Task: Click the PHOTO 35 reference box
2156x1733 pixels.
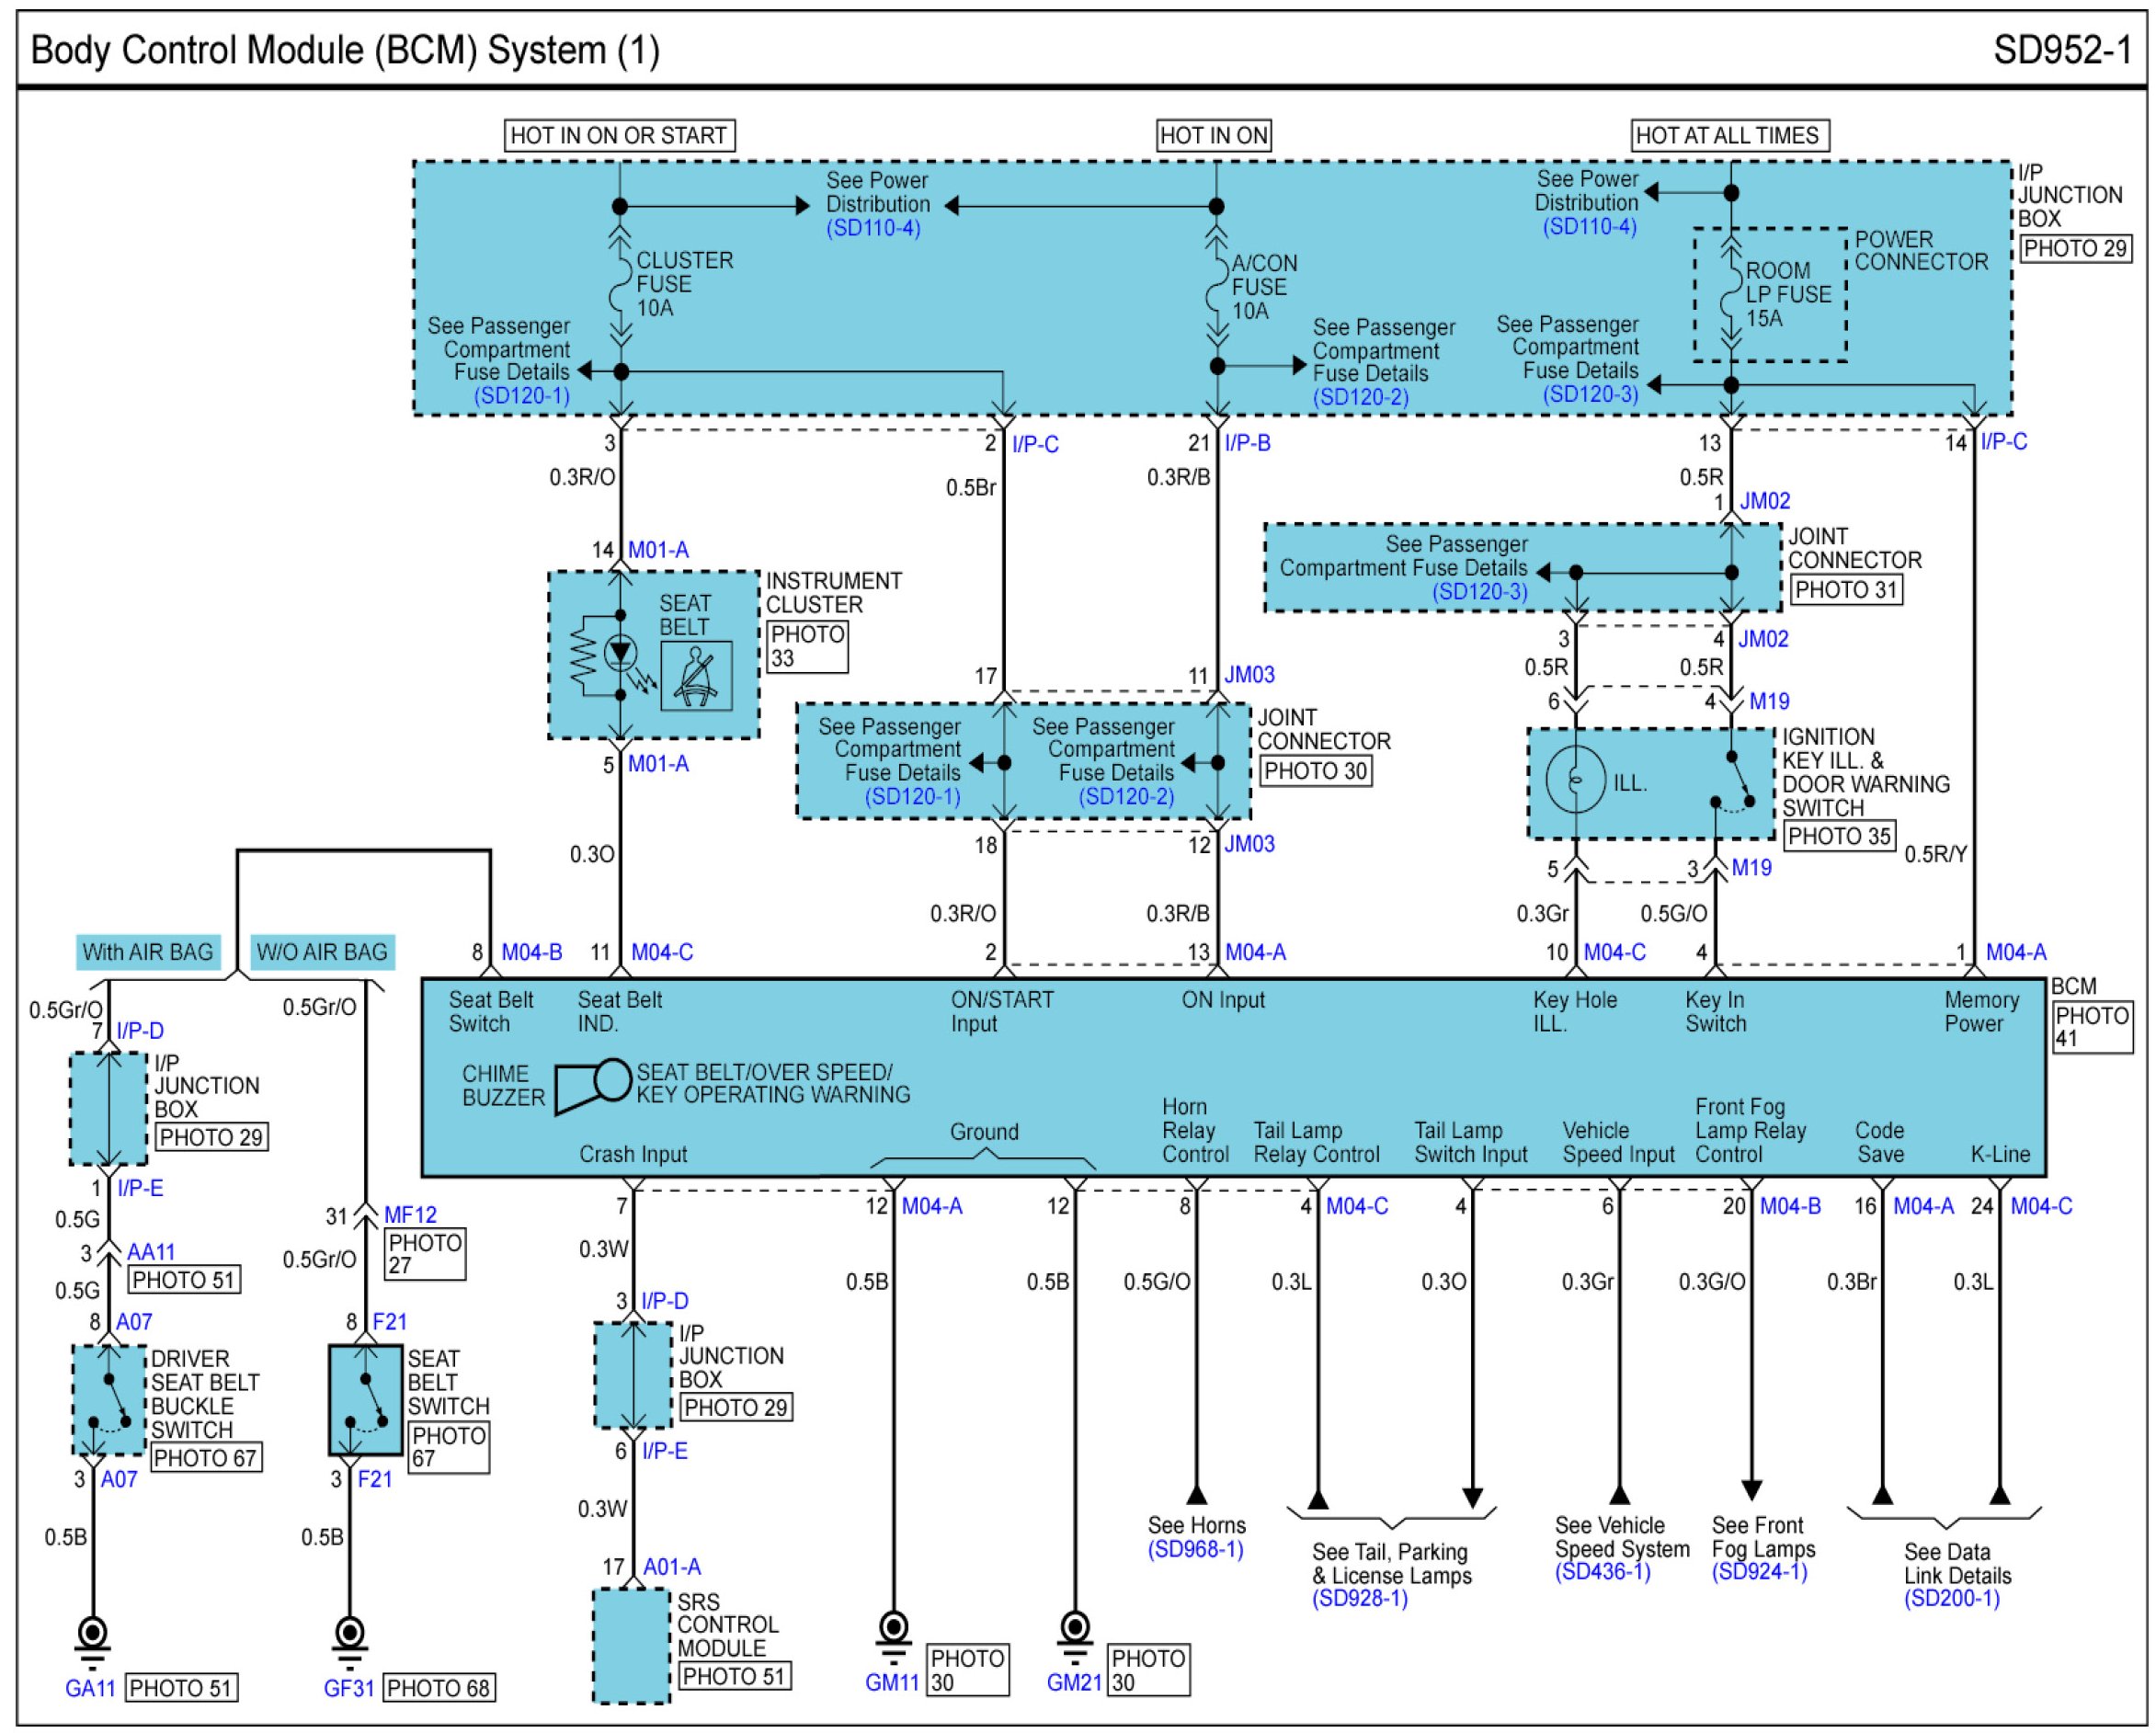Action: click(x=1839, y=836)
